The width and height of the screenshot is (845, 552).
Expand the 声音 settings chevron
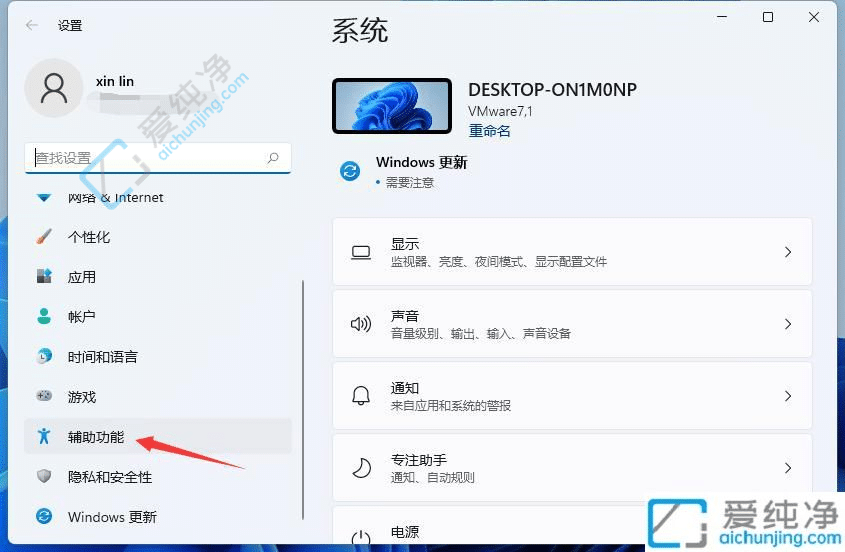(x=788, y=324)
